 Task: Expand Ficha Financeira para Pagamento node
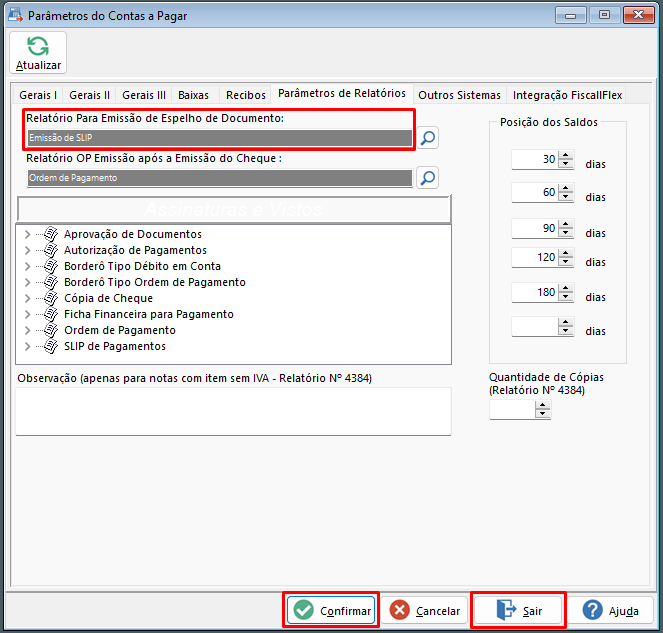pyautogui.click(x=27, y=315)
